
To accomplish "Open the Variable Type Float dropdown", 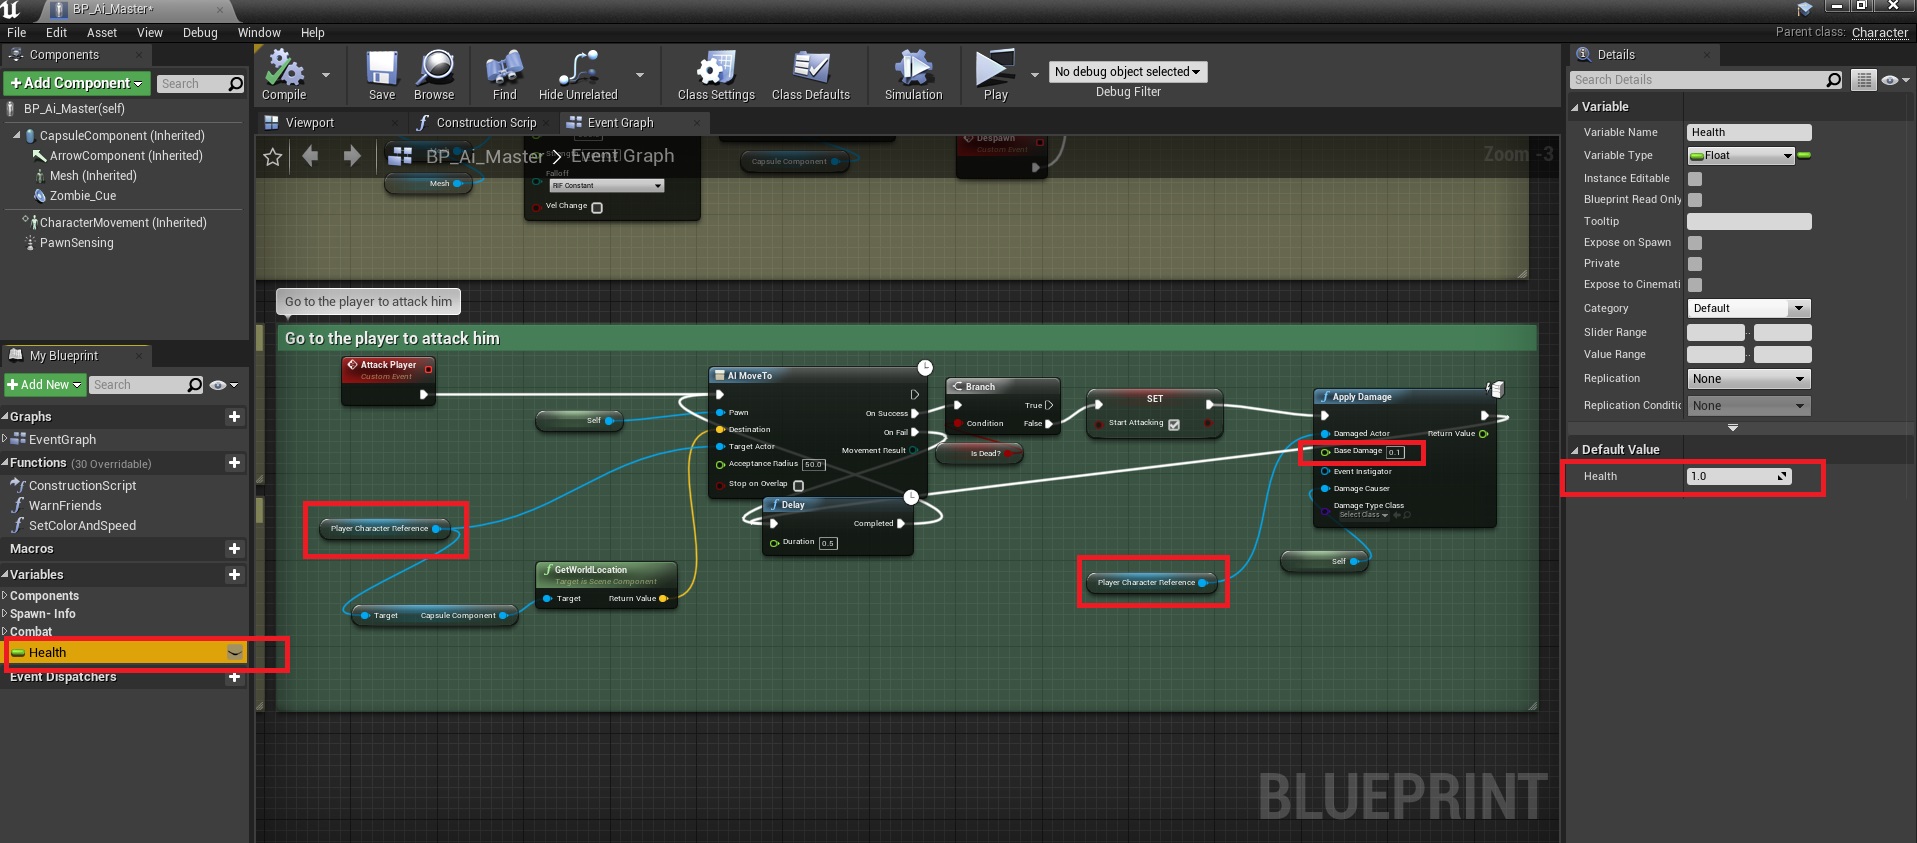I will 1741,155.
